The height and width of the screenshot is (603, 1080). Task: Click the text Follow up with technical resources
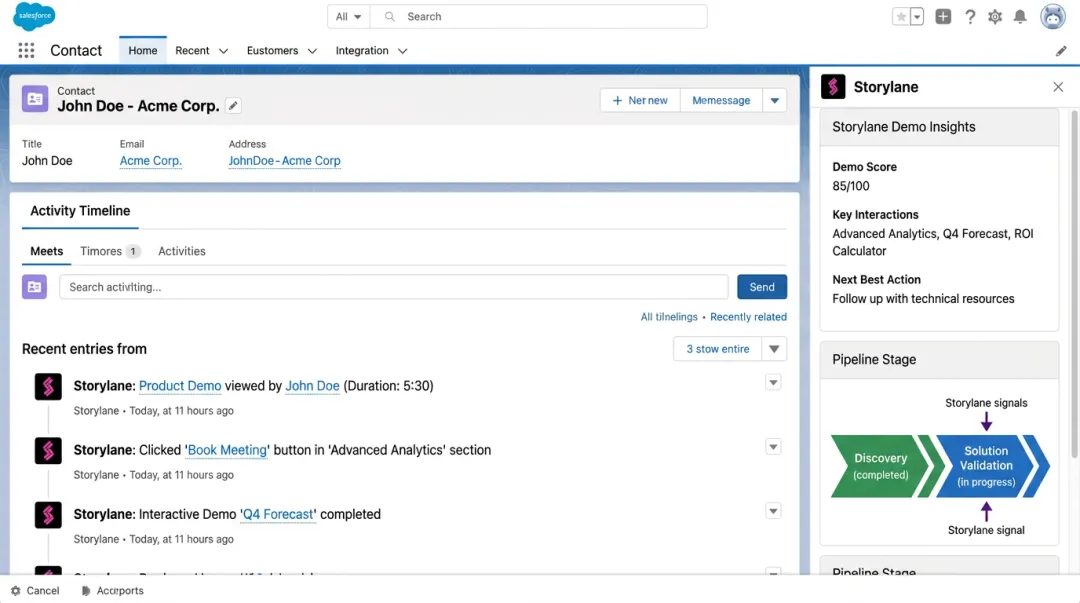point(923,298)
